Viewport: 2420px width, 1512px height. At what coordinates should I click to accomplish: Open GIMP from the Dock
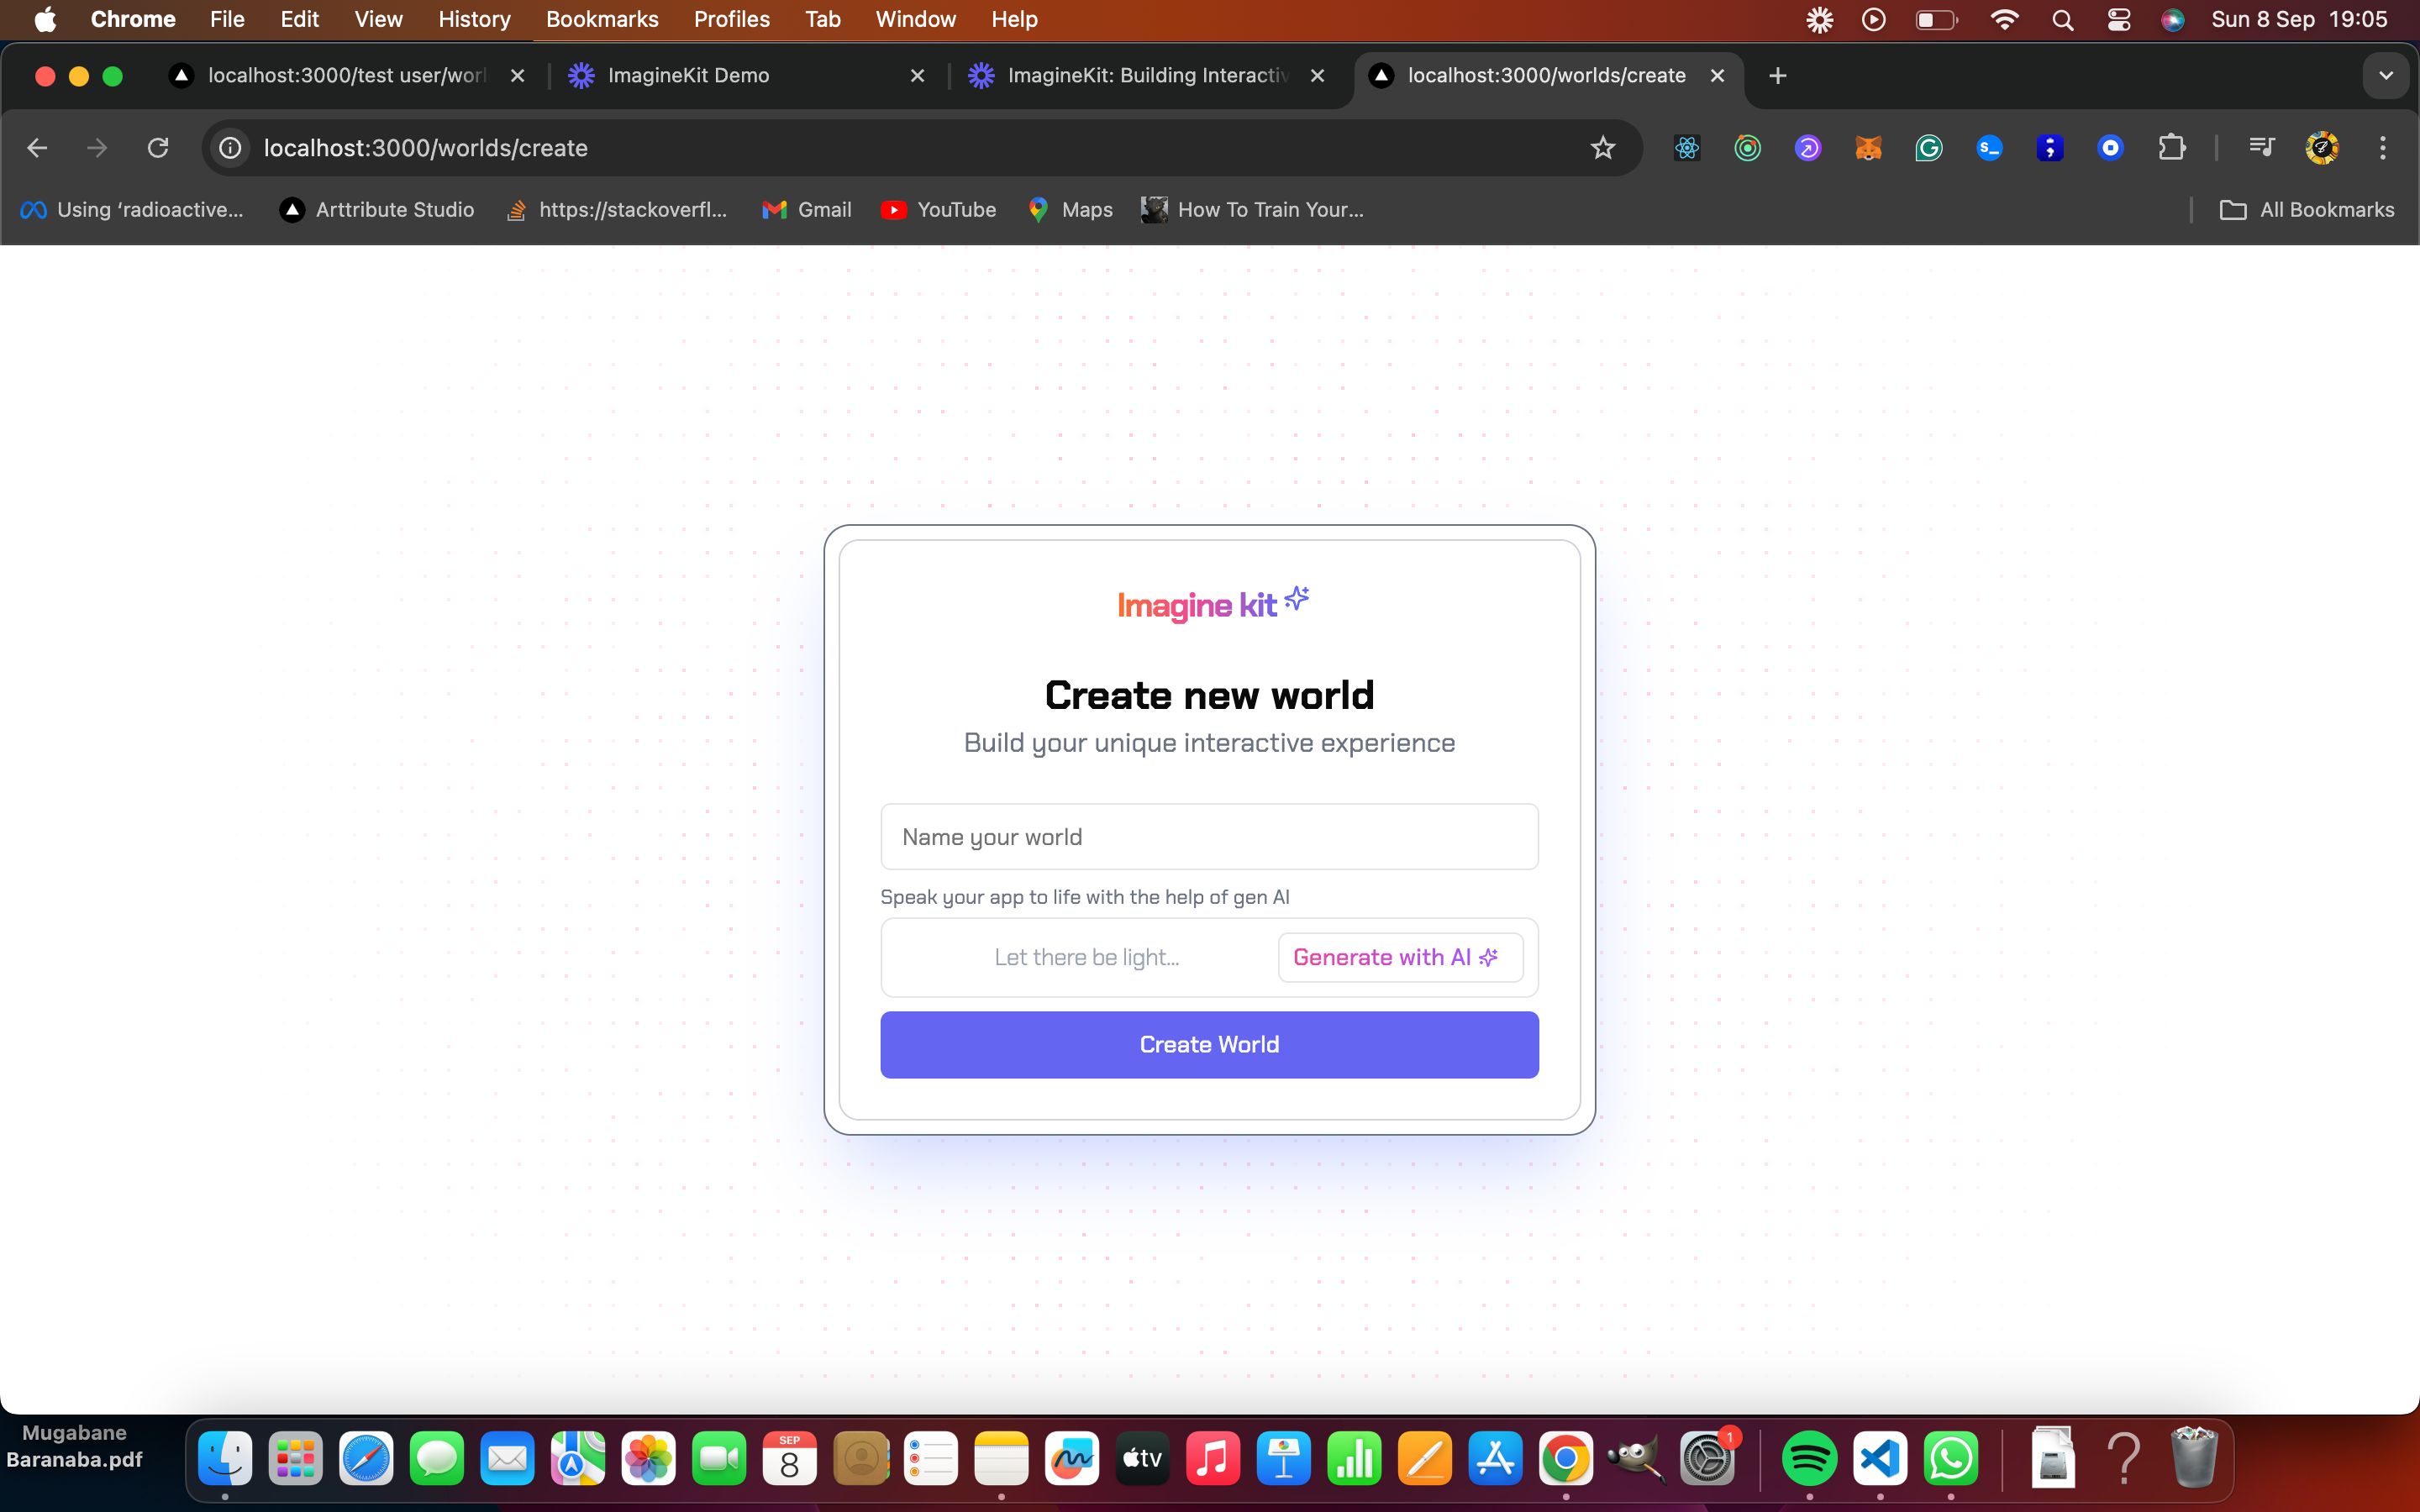(1636, 1460)
